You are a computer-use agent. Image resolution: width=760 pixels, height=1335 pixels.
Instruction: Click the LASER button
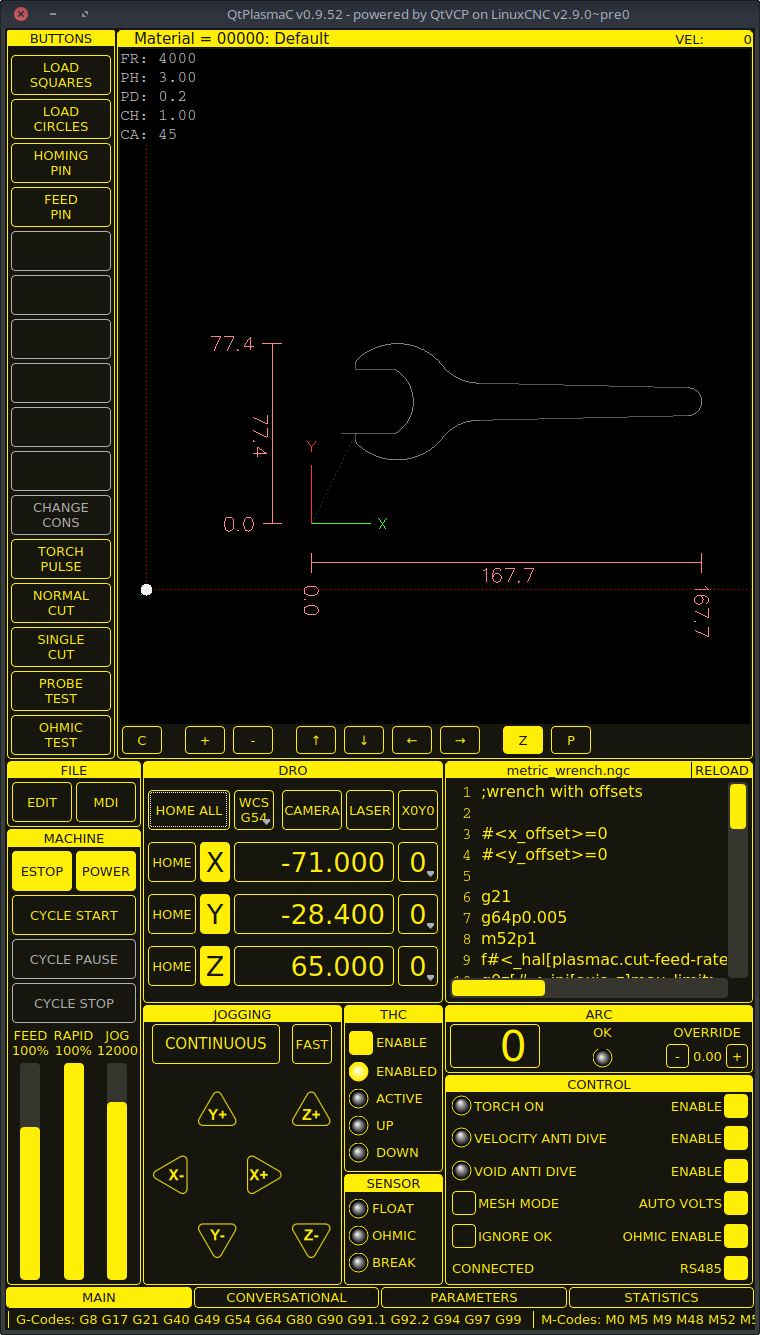(x=370, y=810)
